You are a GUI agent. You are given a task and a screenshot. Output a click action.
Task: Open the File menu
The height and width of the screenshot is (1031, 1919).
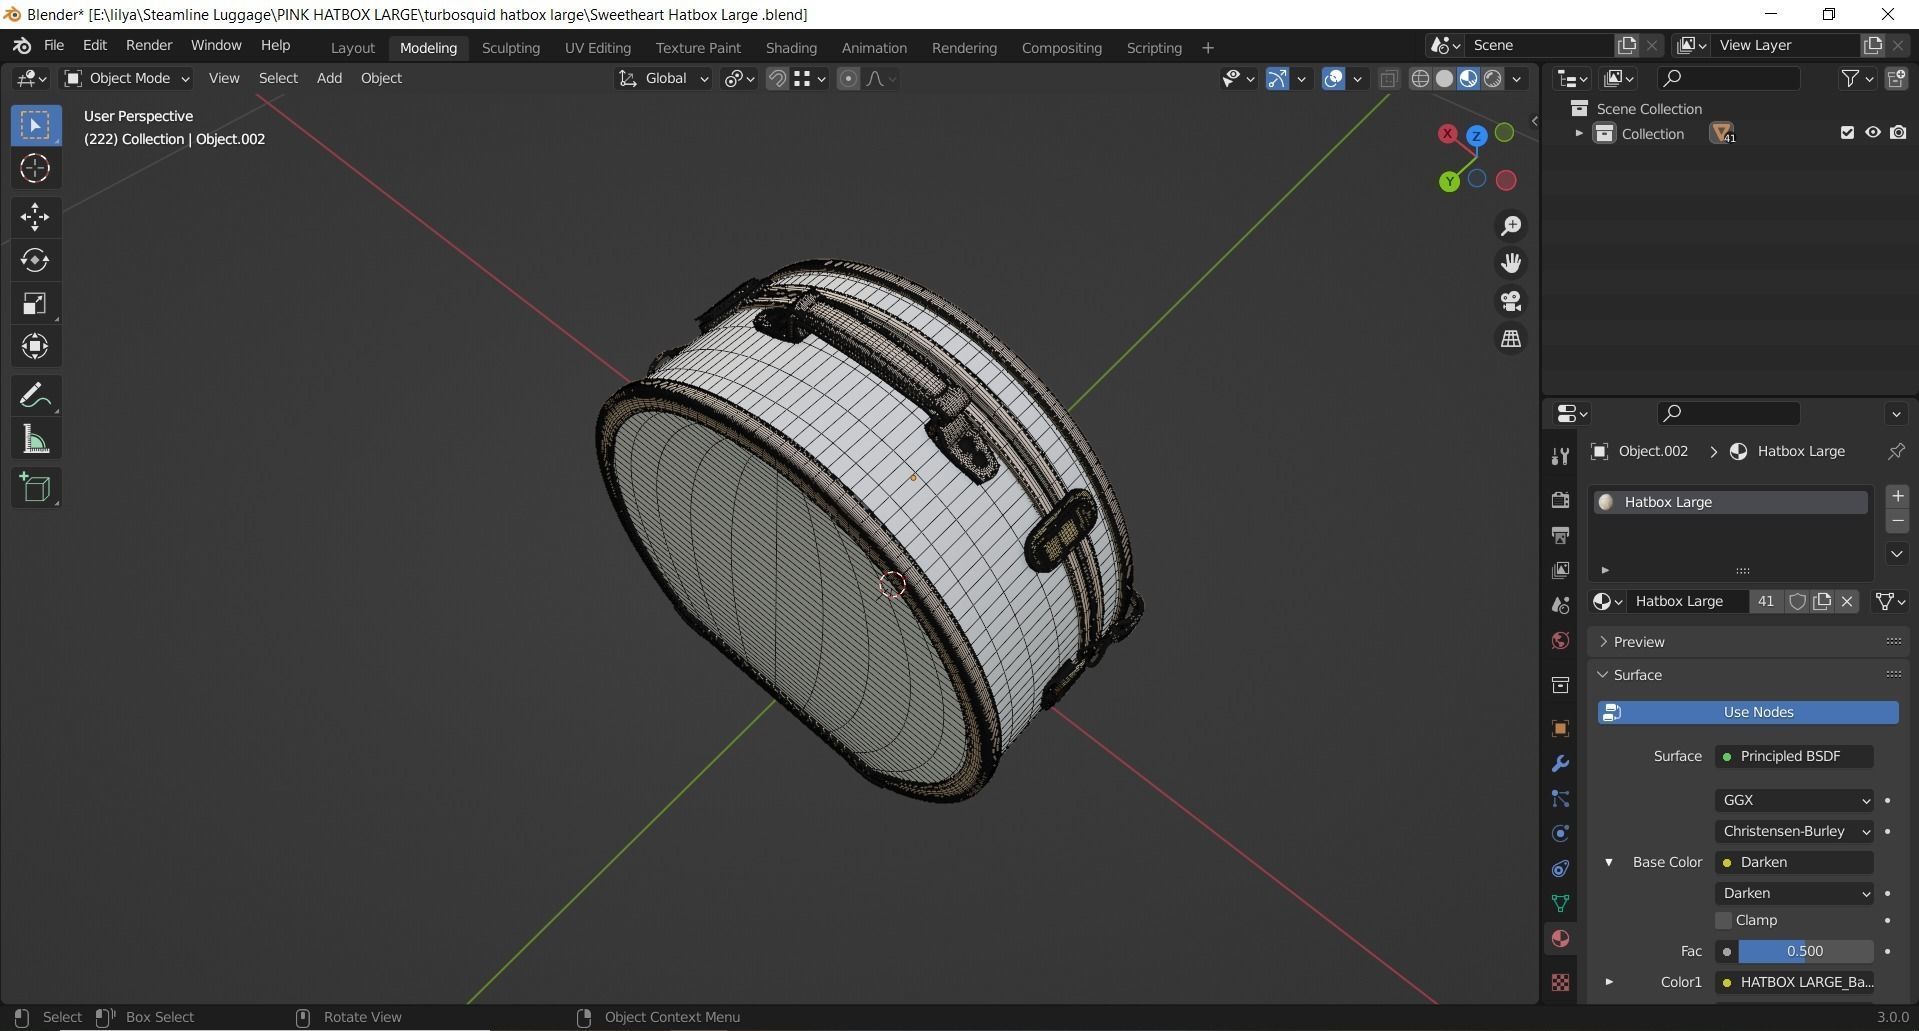pyautogui.click(x=54, y=46)
